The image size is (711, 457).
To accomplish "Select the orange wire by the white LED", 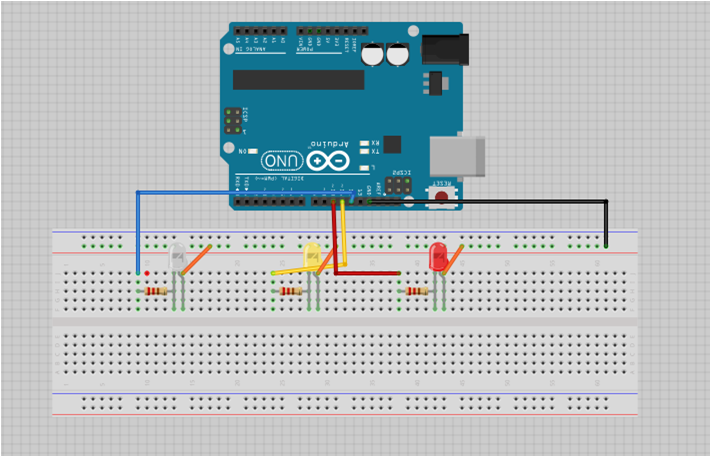I will (x=199, y=258).
